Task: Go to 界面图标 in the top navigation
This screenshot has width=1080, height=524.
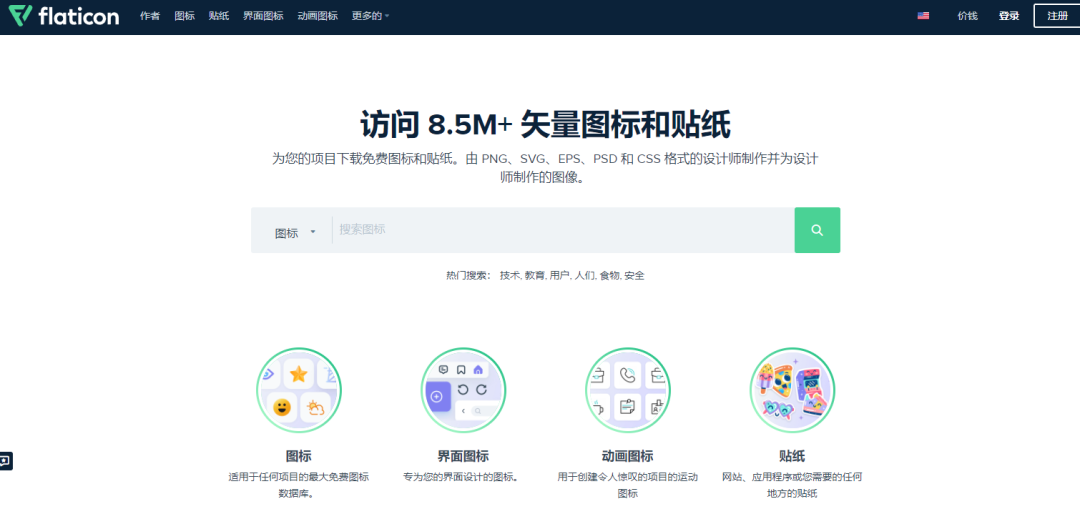Action: point(263,16)
